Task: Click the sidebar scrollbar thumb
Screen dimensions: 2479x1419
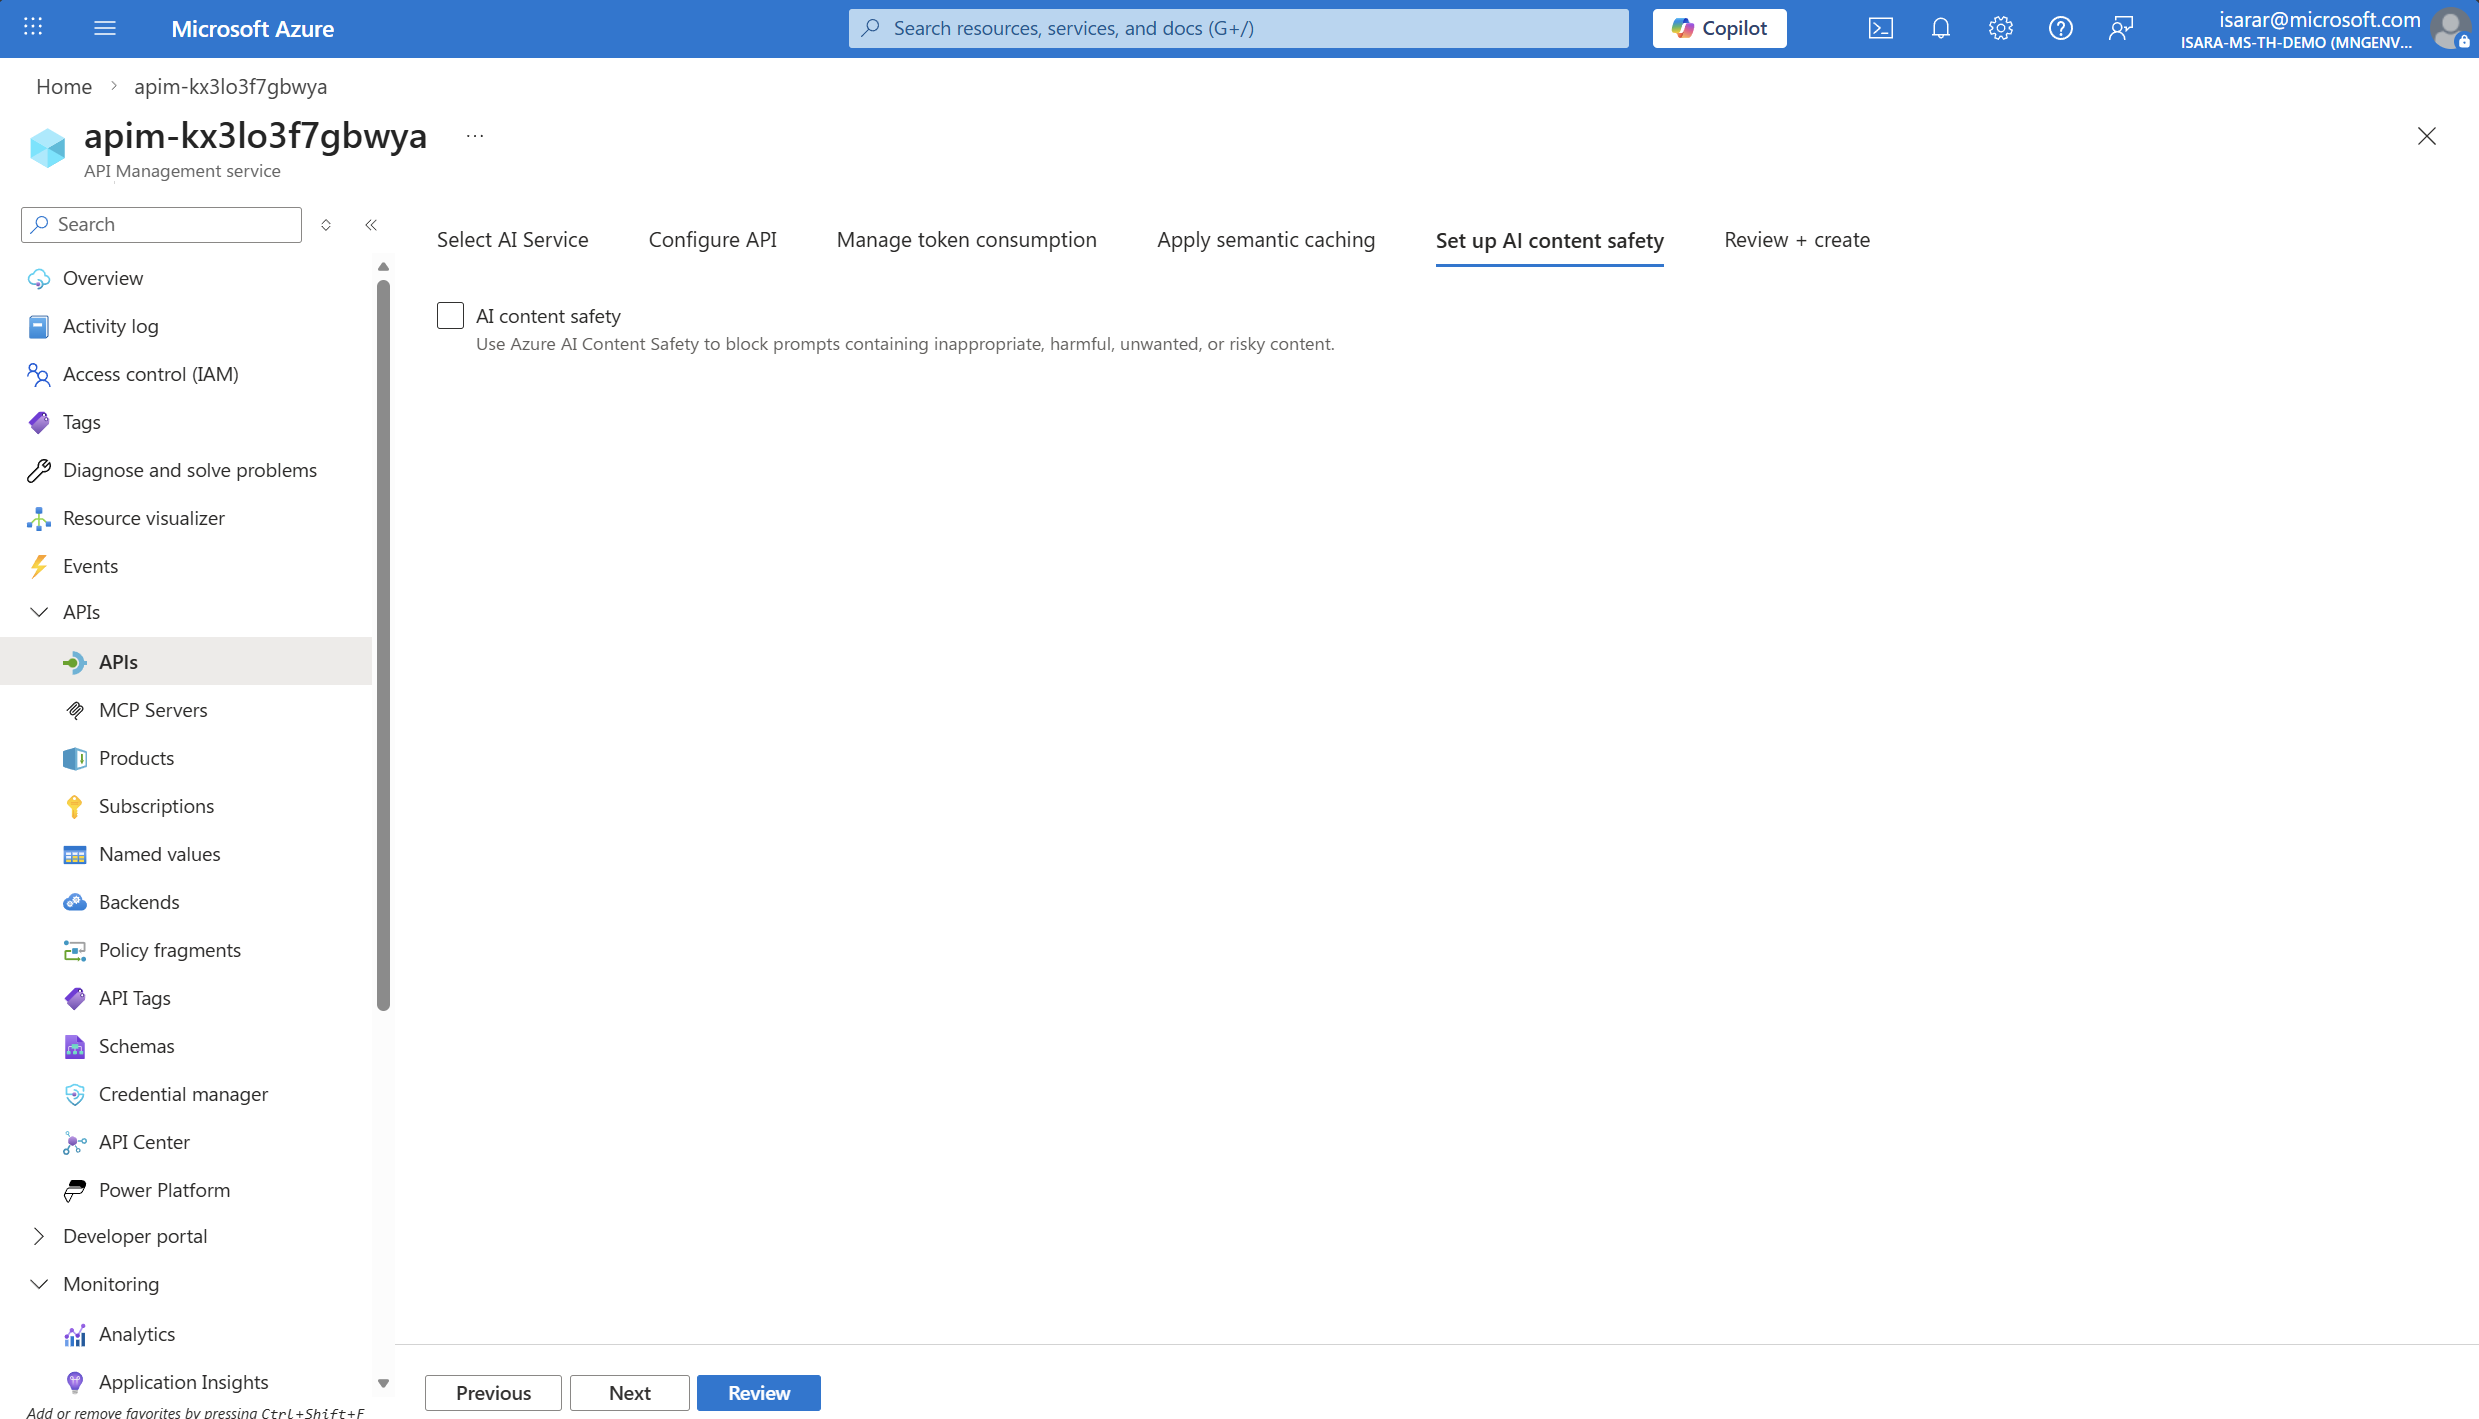Action: pyautogui.click(x=383, y=645)
